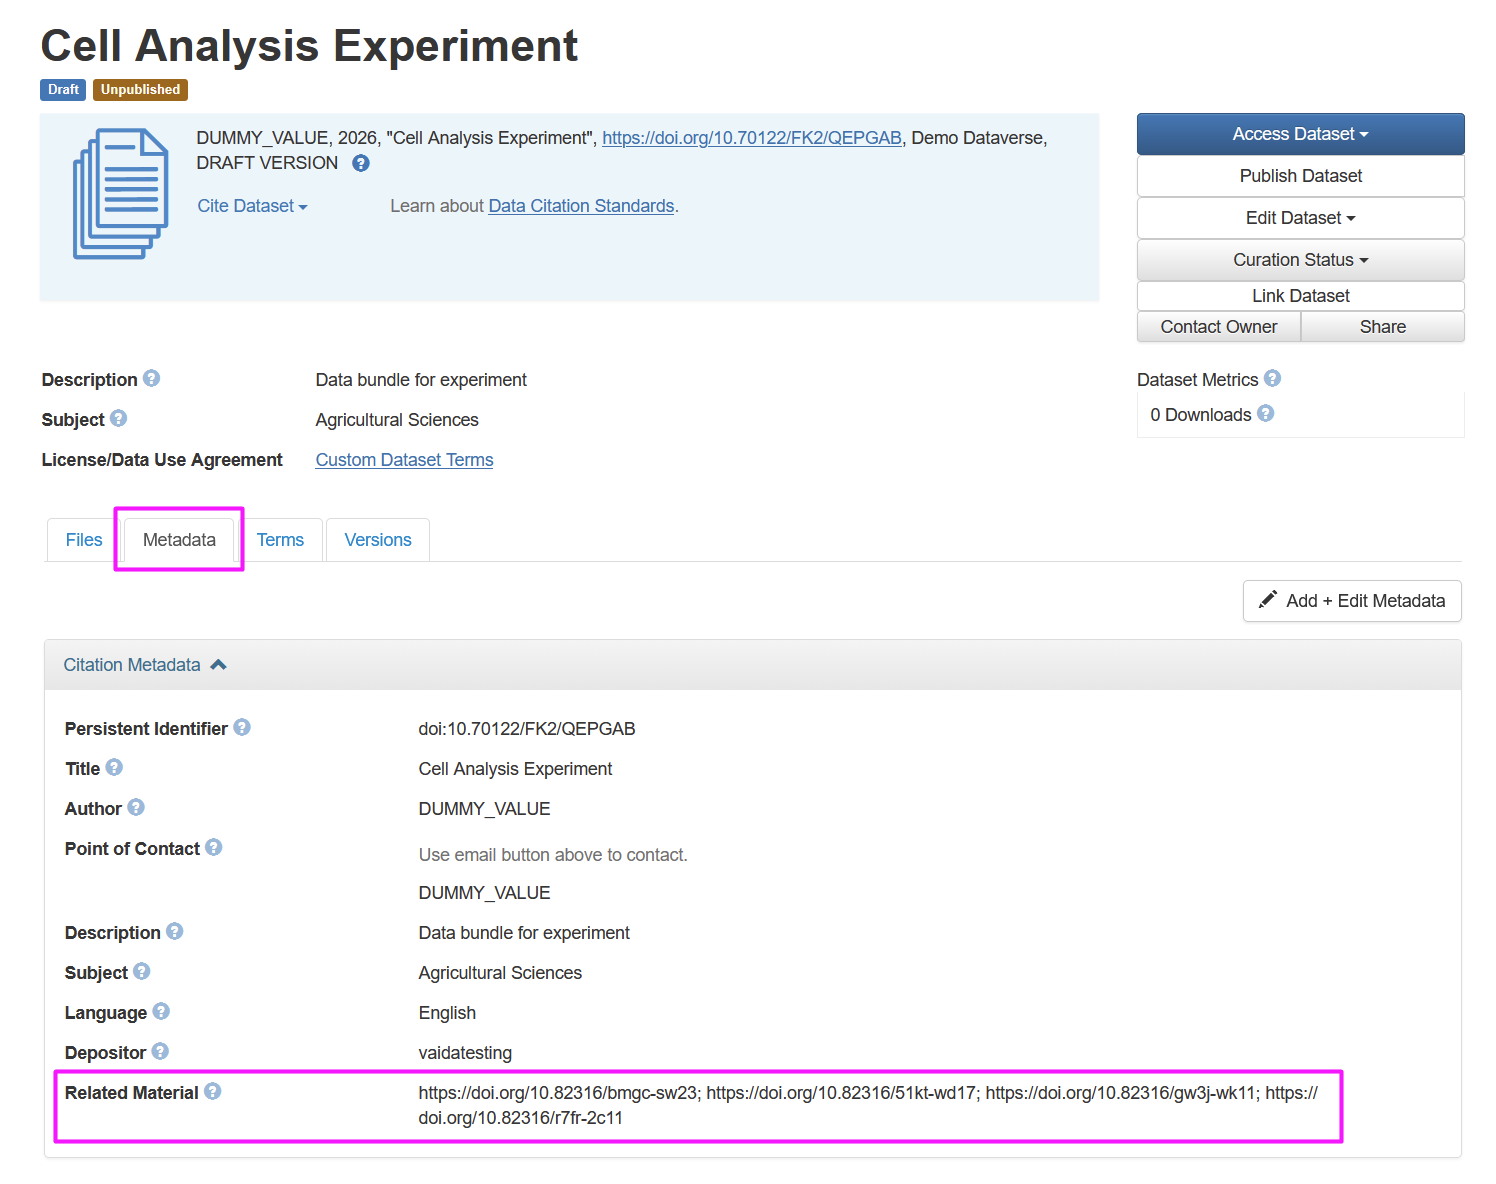Click Add + Edit Metadata button
This screenshot has height=1184, width=1496.
(x=1352, y=601)
